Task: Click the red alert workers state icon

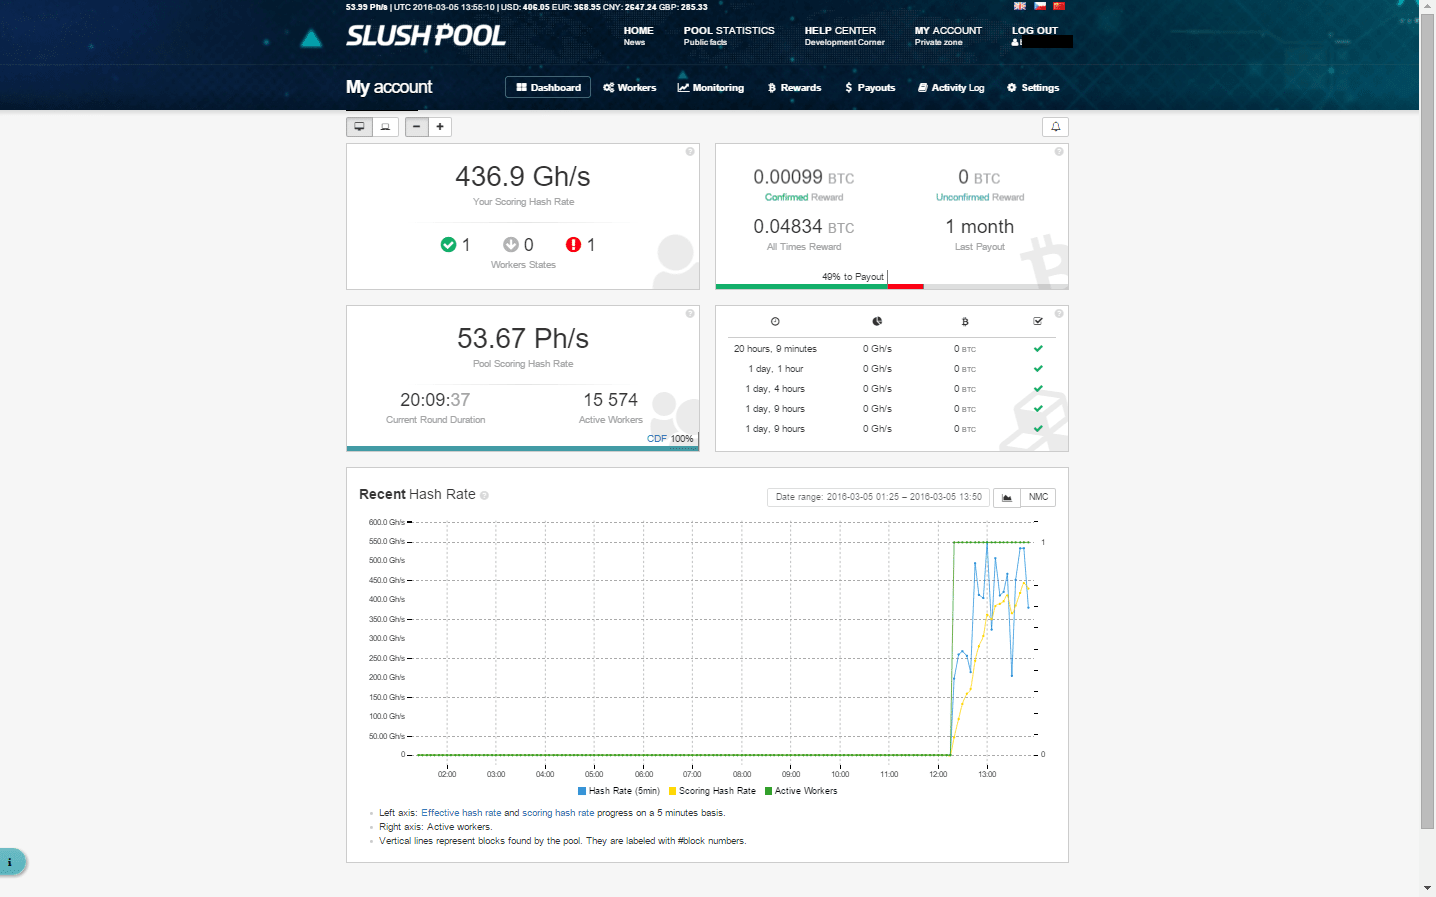Action: [x=573, y=245]
